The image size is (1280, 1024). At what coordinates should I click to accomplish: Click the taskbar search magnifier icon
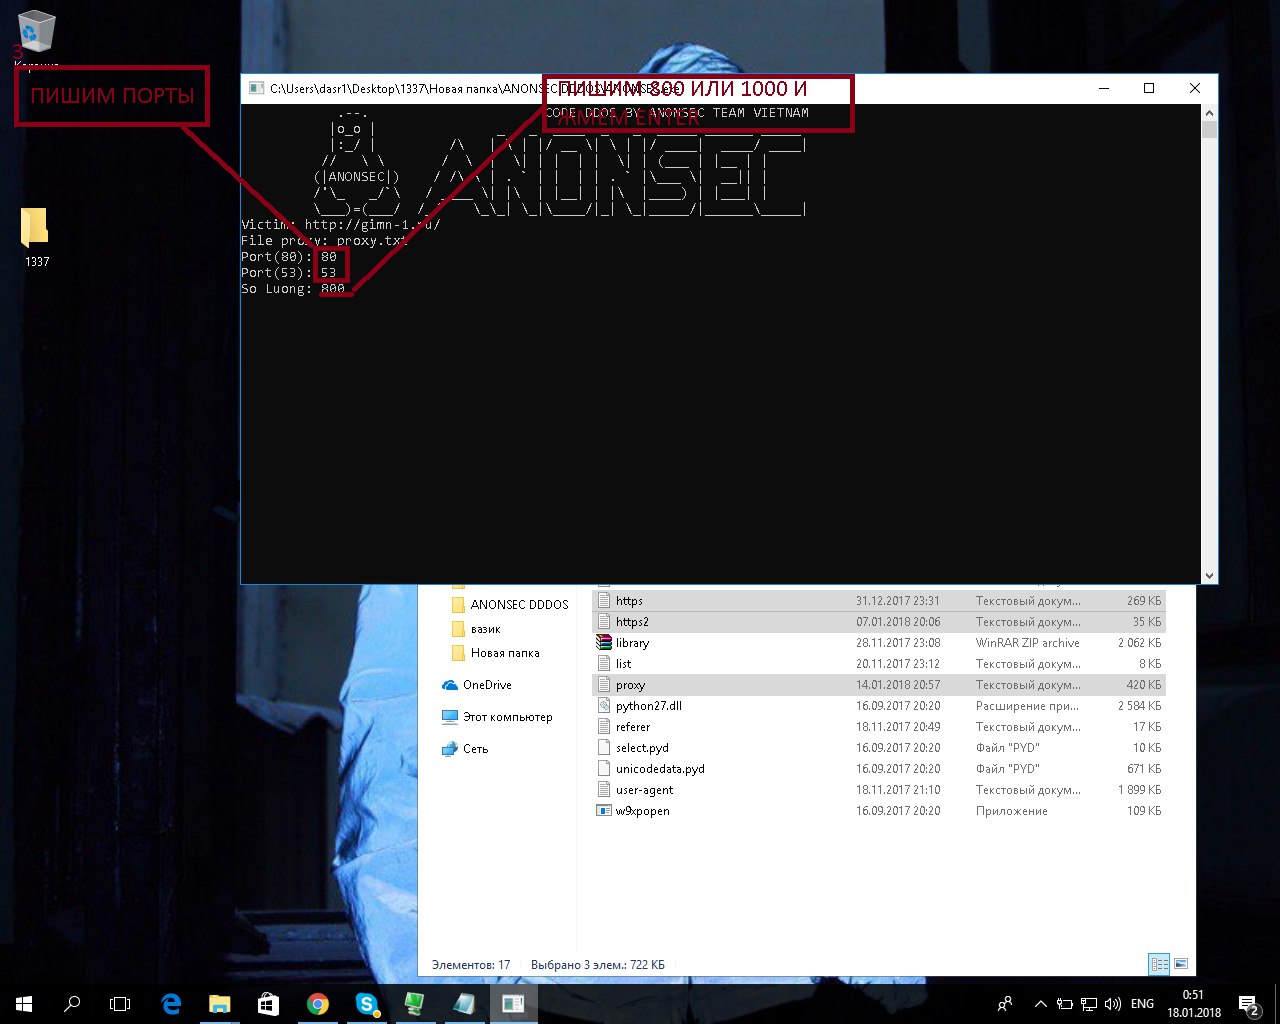(72, 1004)
